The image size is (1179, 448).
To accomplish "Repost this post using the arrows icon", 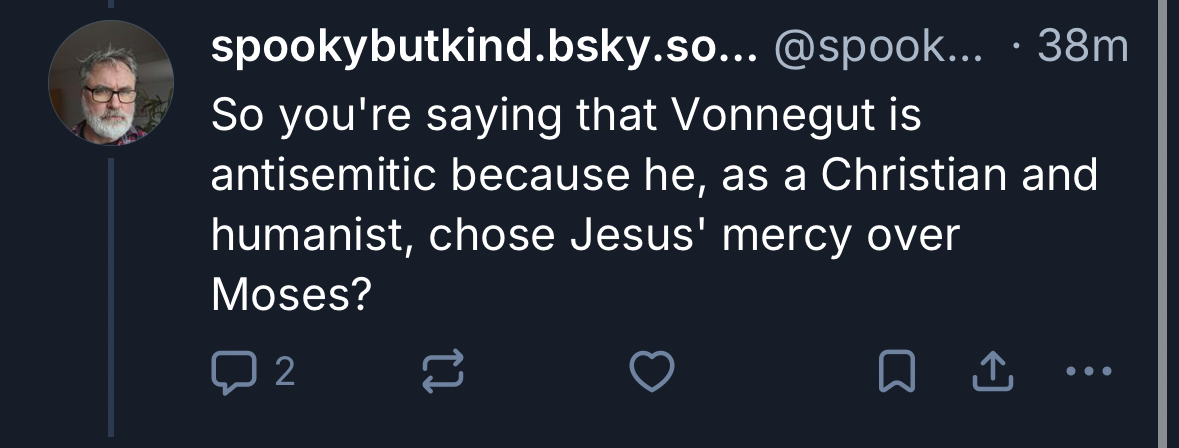I will pos(444,372).
